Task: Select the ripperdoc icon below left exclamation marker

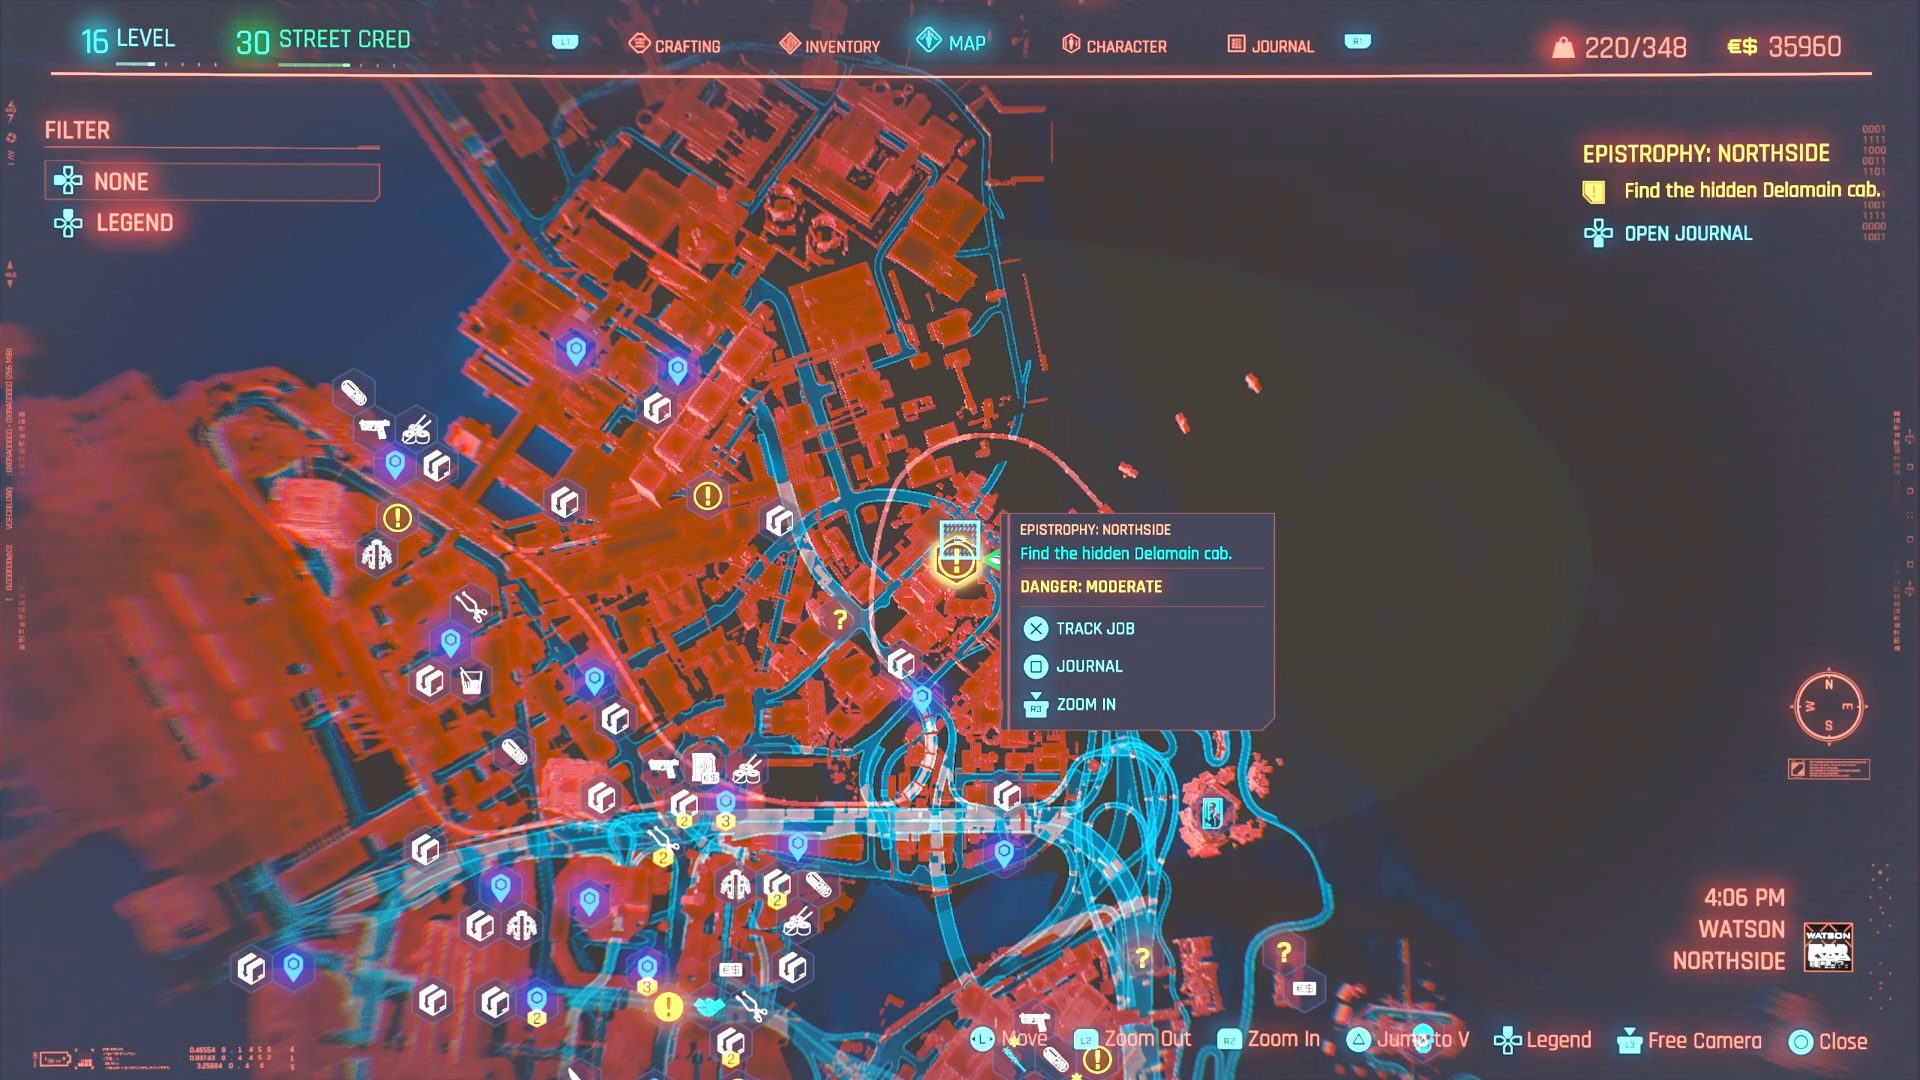Action: click(x=377, y=554)
